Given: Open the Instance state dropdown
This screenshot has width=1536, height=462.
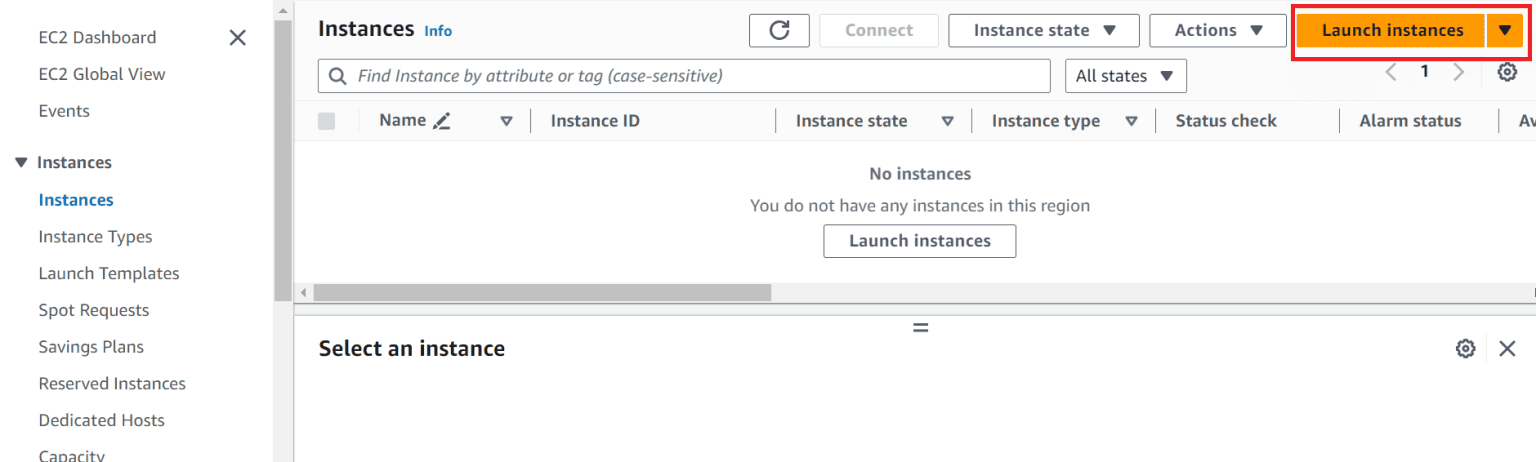Looking at the screenshot, I should pyautogui.click(x=1043, y=30).
